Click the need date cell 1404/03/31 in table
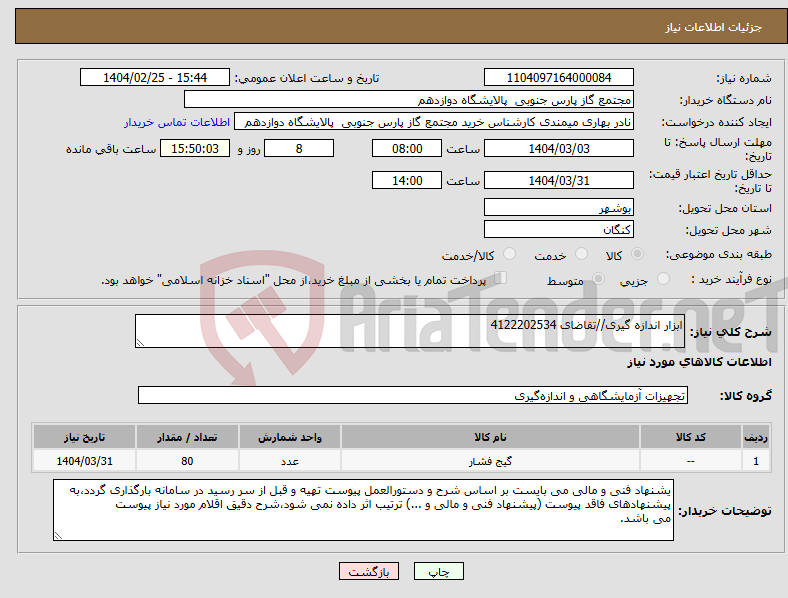788x598 pixels. click(84, 461)
